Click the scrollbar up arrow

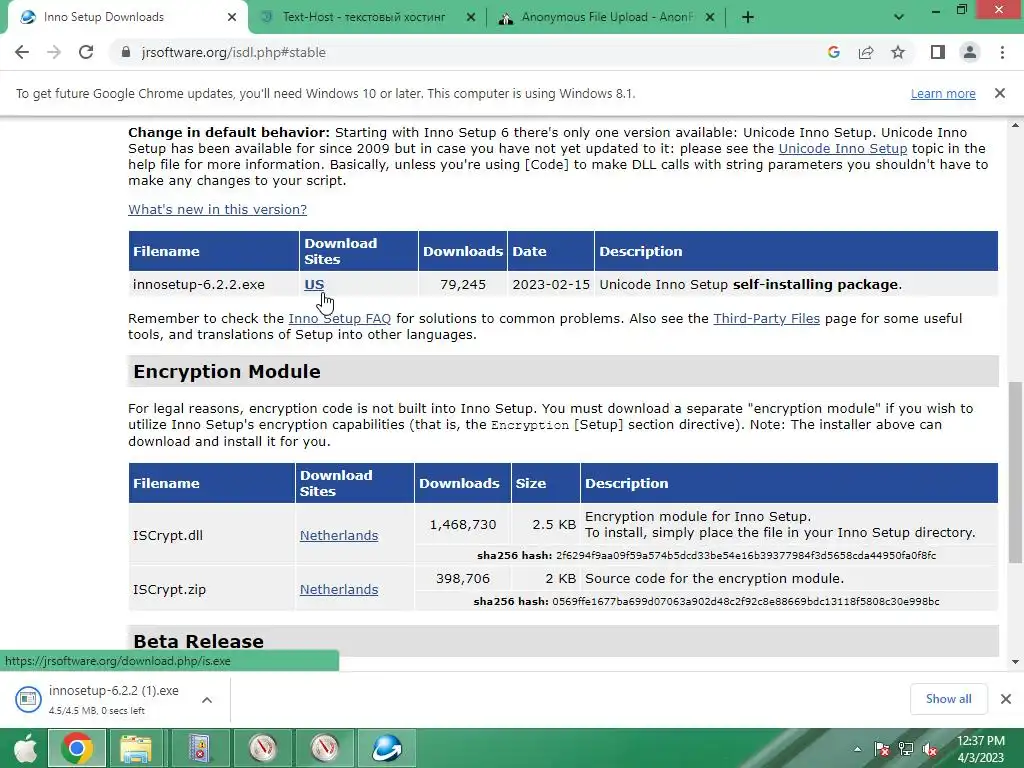1015,125
